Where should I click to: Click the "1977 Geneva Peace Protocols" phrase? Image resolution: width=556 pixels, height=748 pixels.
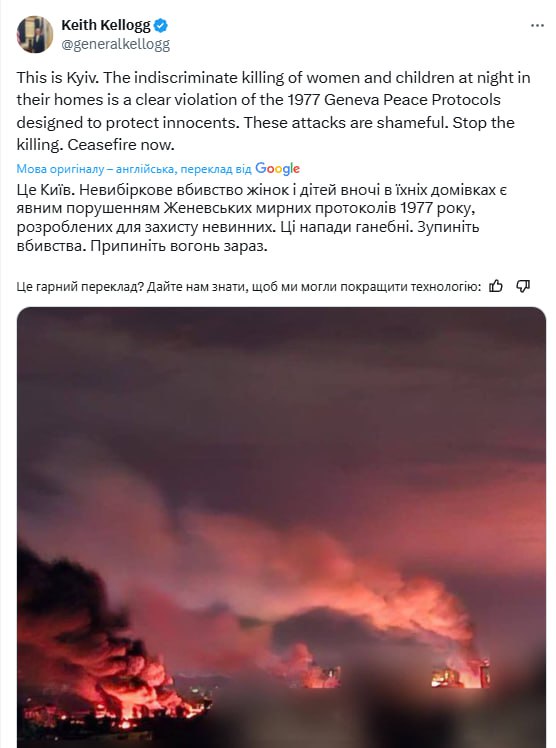pos(394,100)
